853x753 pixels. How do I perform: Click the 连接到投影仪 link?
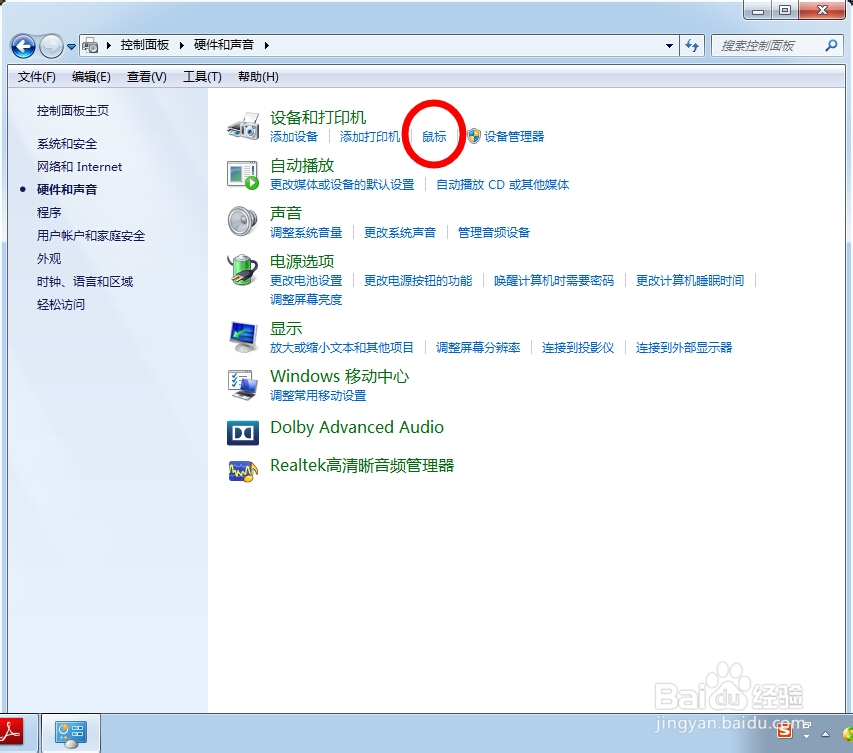[578, 347]
